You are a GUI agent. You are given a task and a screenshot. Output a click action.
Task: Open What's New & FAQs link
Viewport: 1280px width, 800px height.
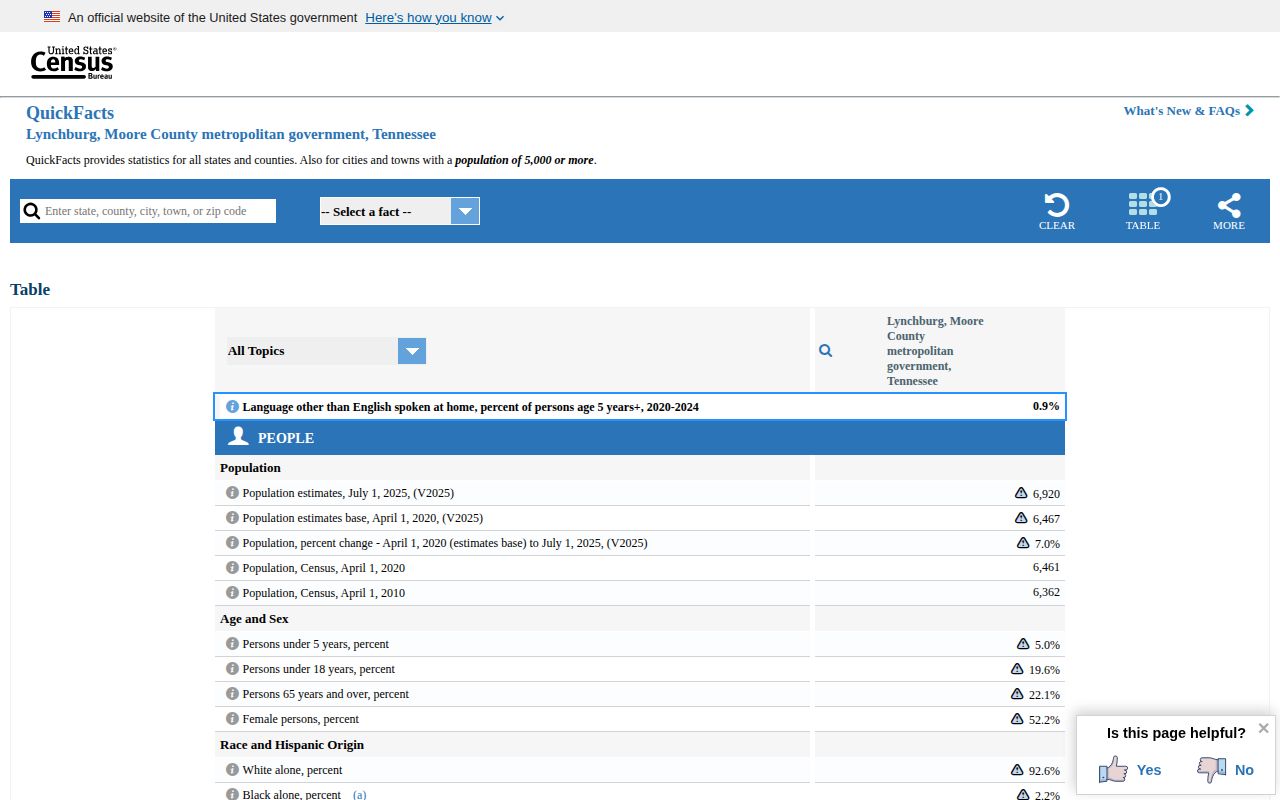[x=1188, y=111]
